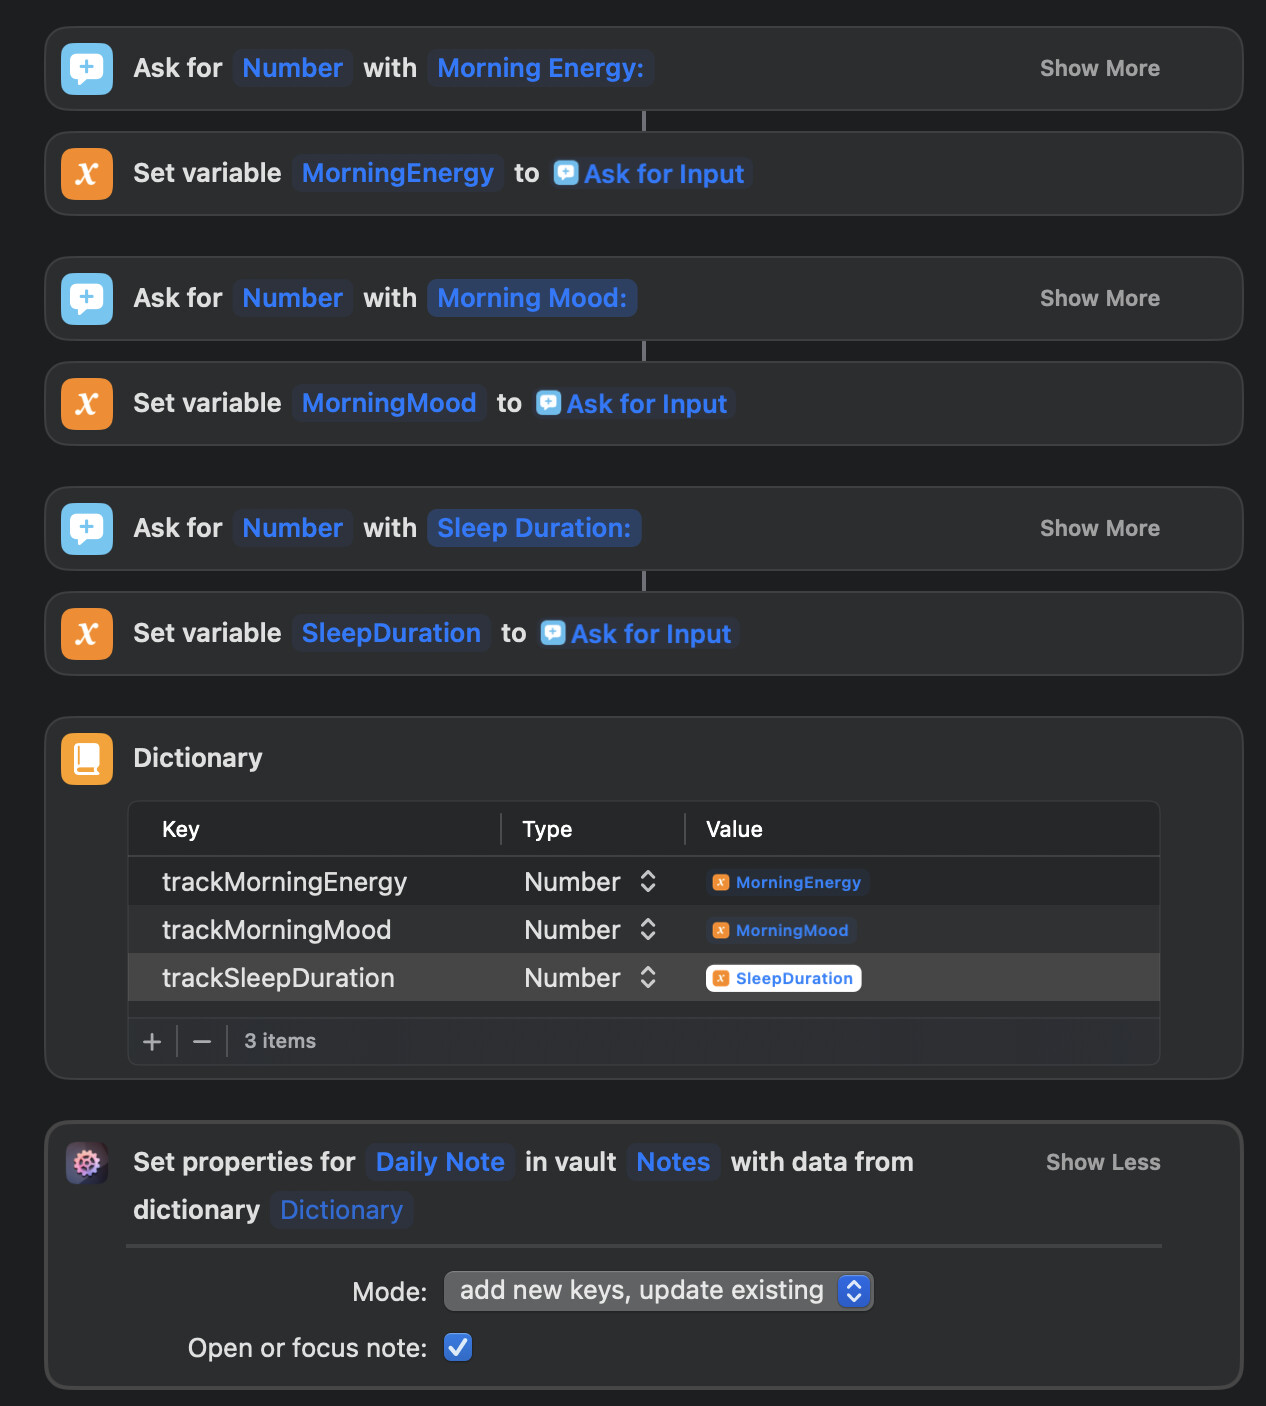Image resolution: width=1266 pixels, height=1406 pixels.
Task: Select the SleepDuration variable value in dictionary
Action: 784,978
